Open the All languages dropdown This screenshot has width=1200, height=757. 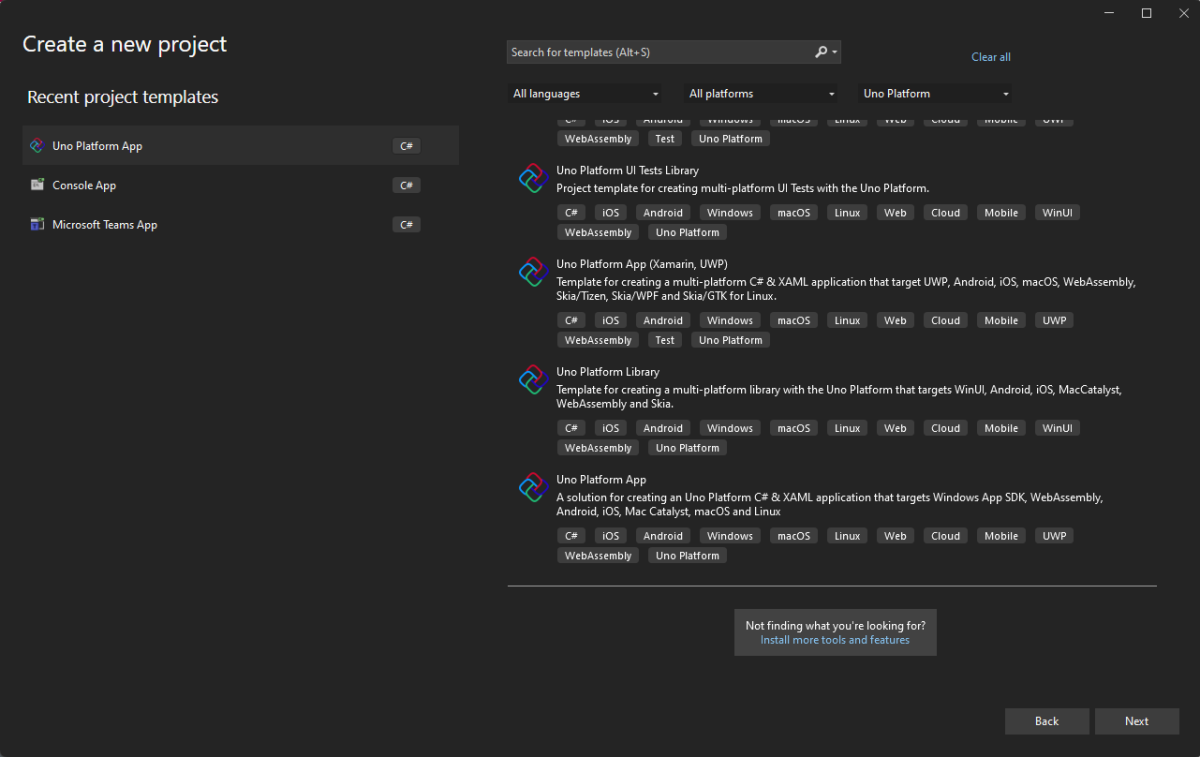tap(585, 93)
